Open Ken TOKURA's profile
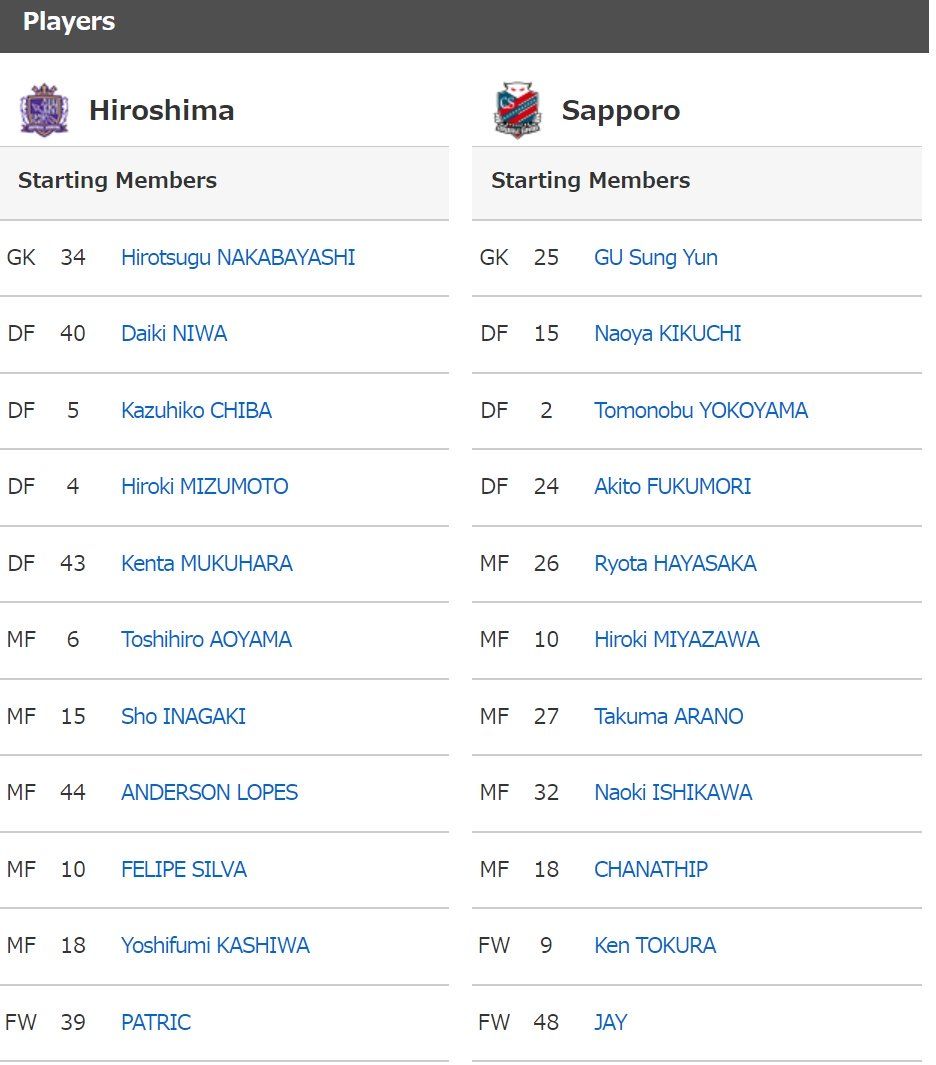This screenshot has width=936, height=1065. [653, 946]
